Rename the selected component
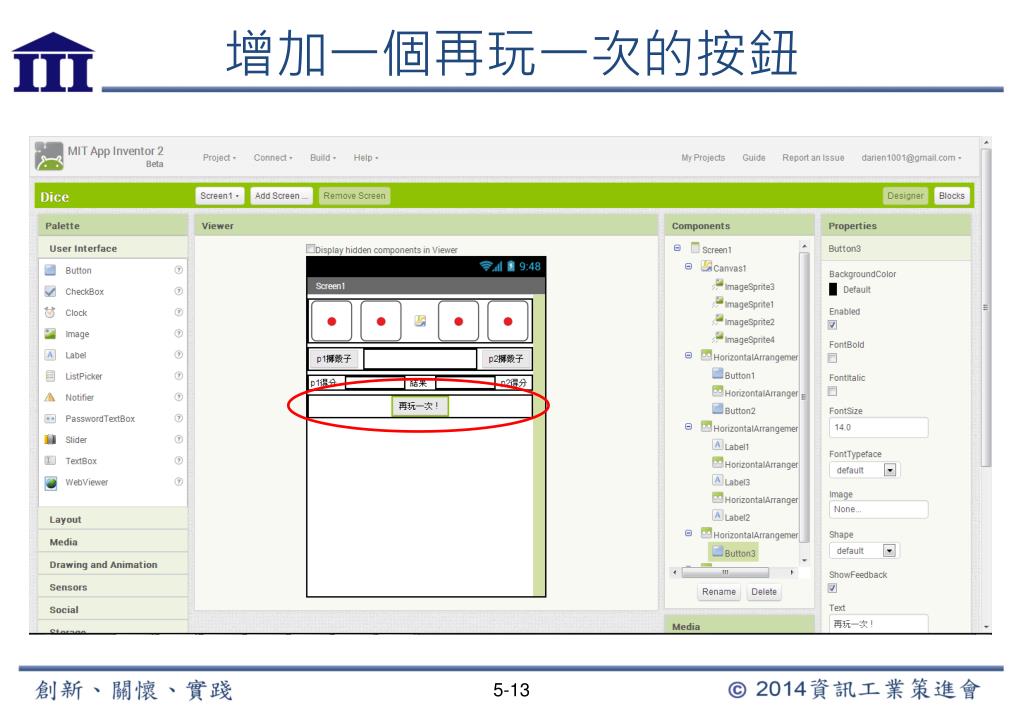This screenshot has width=1023, height=708. [x=718, y=592]
